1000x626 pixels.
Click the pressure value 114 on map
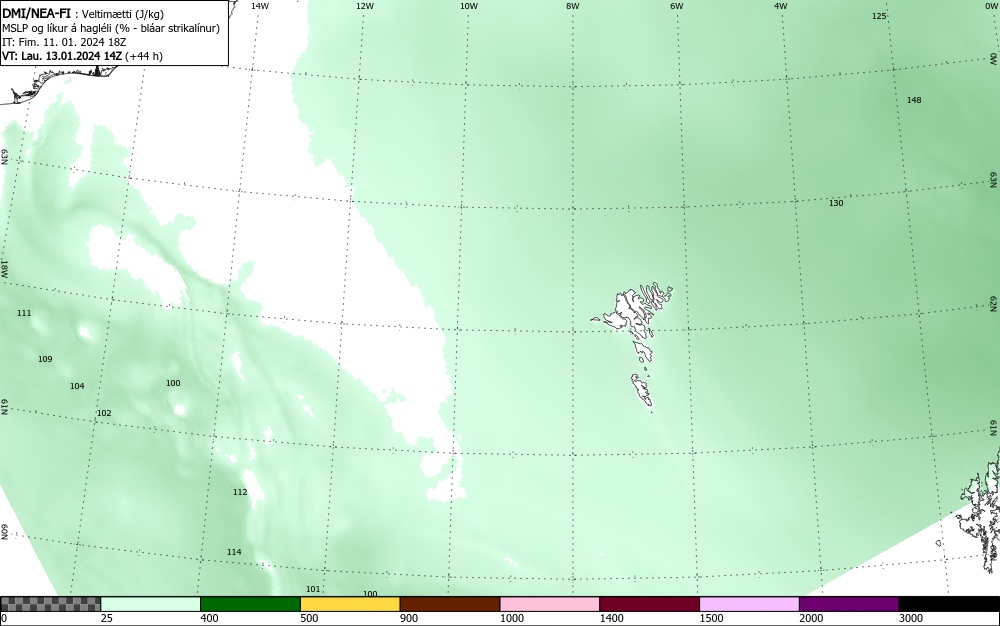234,552
